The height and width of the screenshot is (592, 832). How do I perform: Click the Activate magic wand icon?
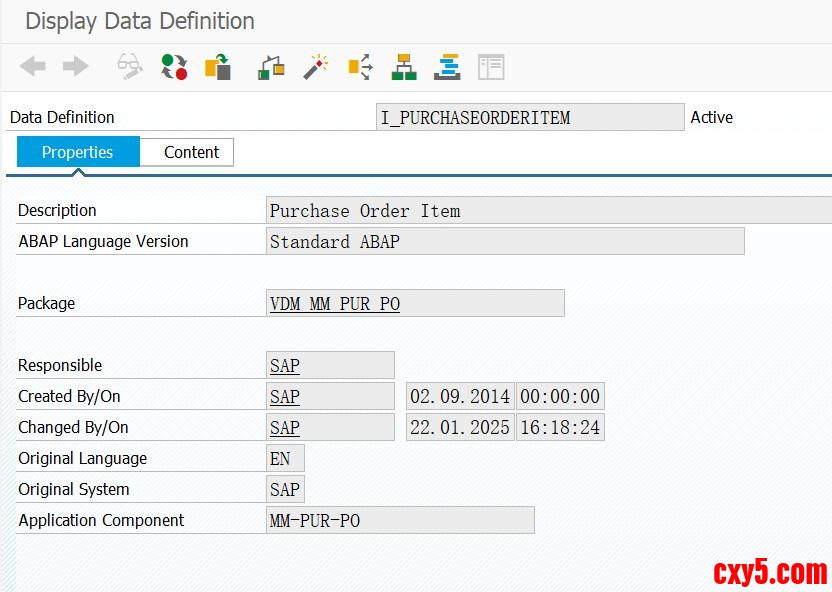[x=316, y=67]
